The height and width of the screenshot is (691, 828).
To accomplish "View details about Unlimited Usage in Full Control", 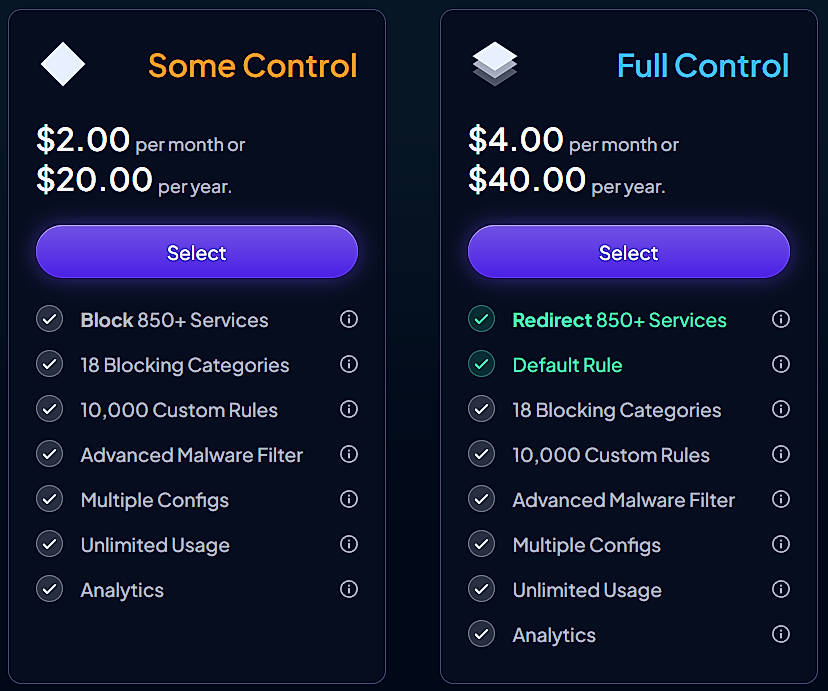I will 781,589.
